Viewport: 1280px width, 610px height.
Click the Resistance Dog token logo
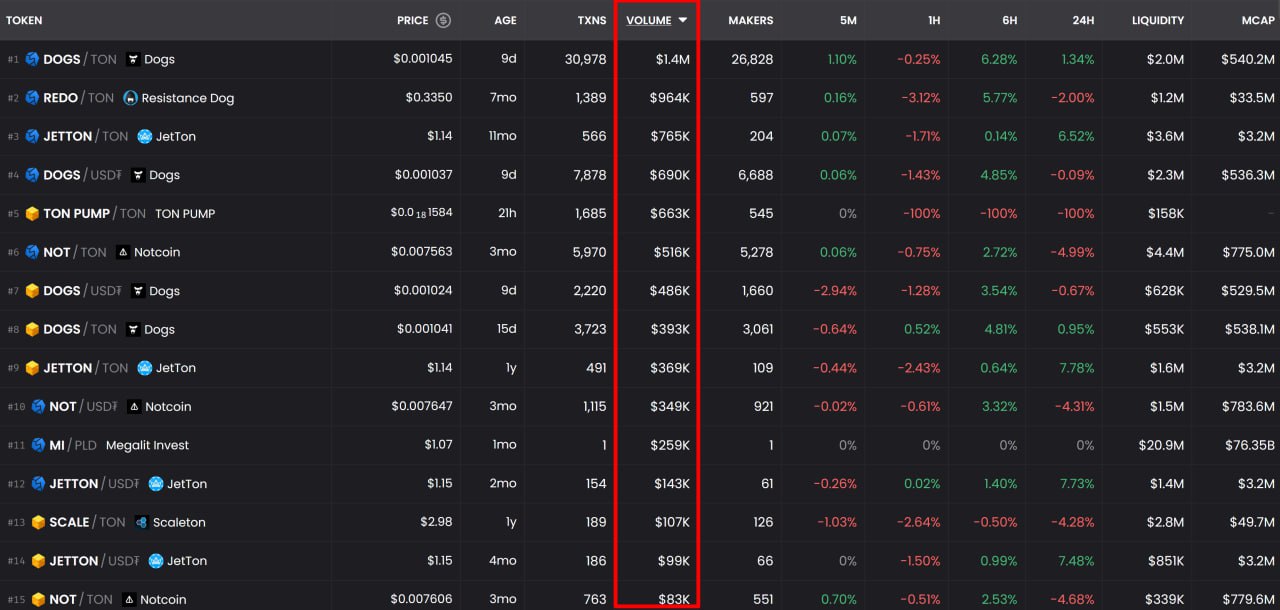(x=130, y=98)
